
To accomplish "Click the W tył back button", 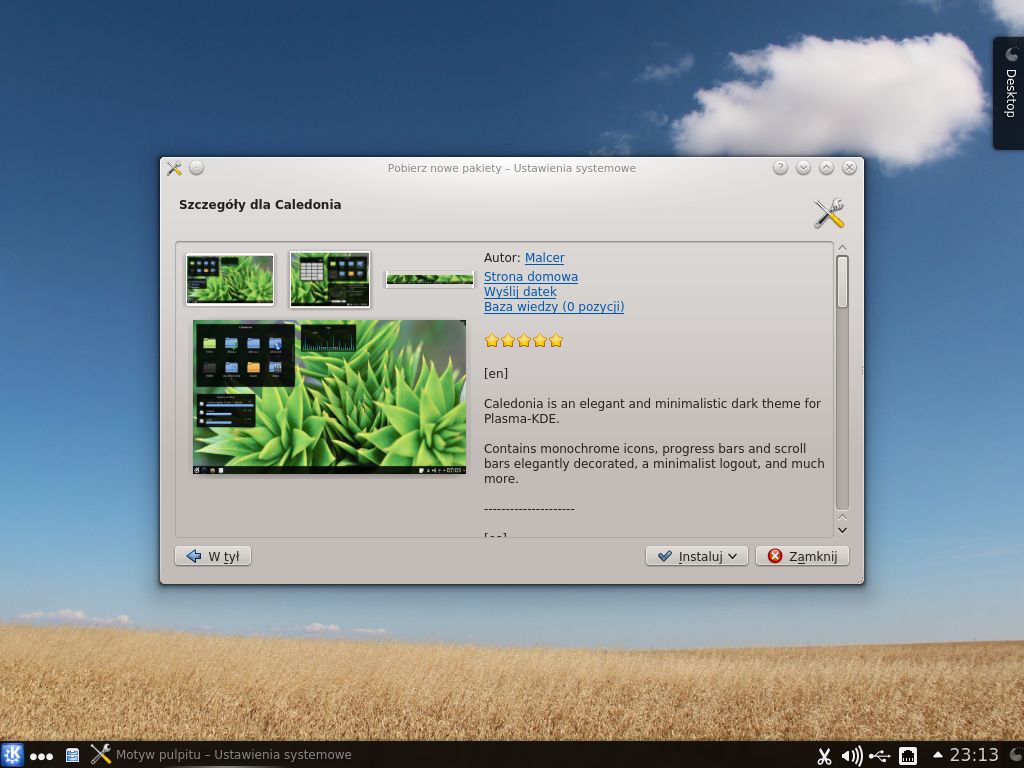I will click(x=213, y=556).
